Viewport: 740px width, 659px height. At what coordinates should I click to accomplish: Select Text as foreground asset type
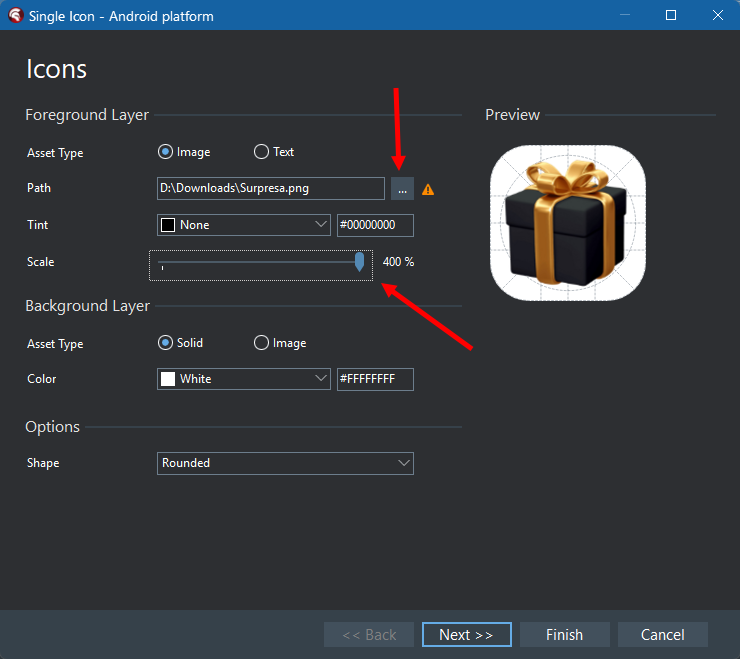pyautogui.click(x=274, y=152)
